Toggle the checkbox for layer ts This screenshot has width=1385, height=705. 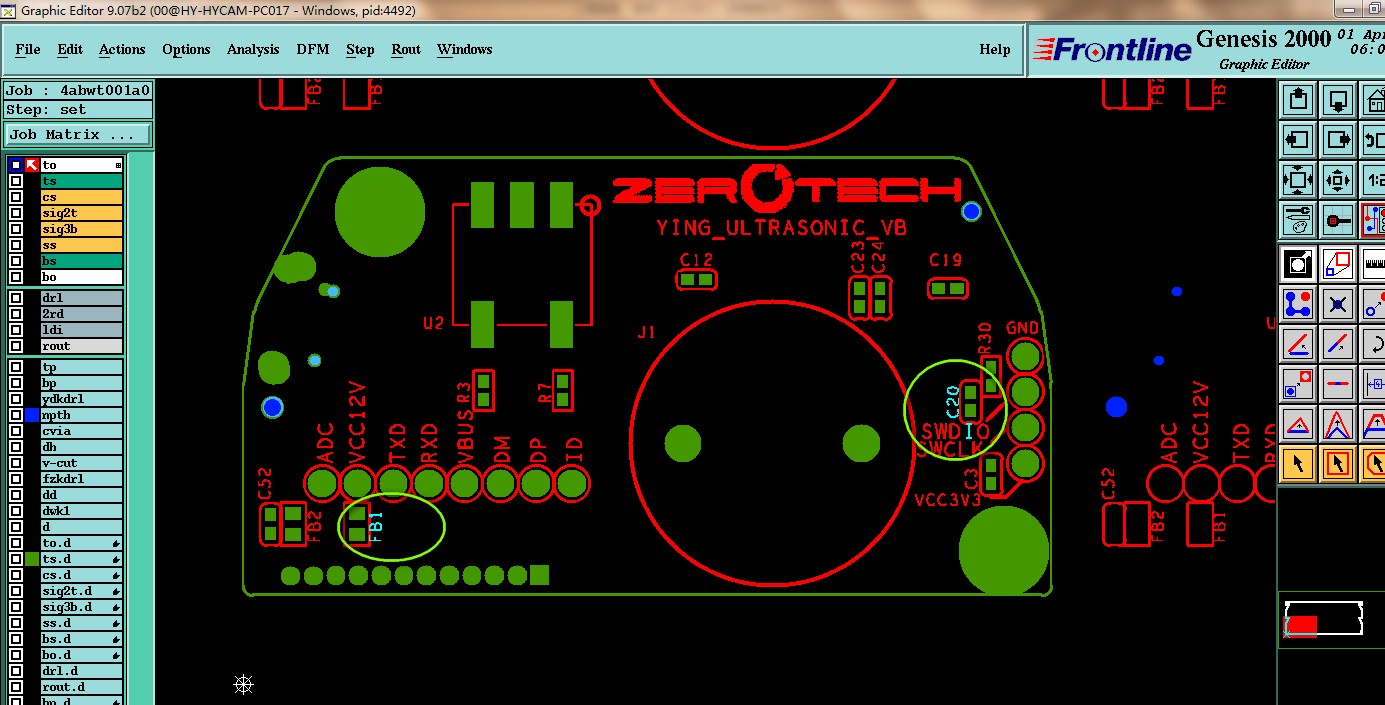coord(16,181)
